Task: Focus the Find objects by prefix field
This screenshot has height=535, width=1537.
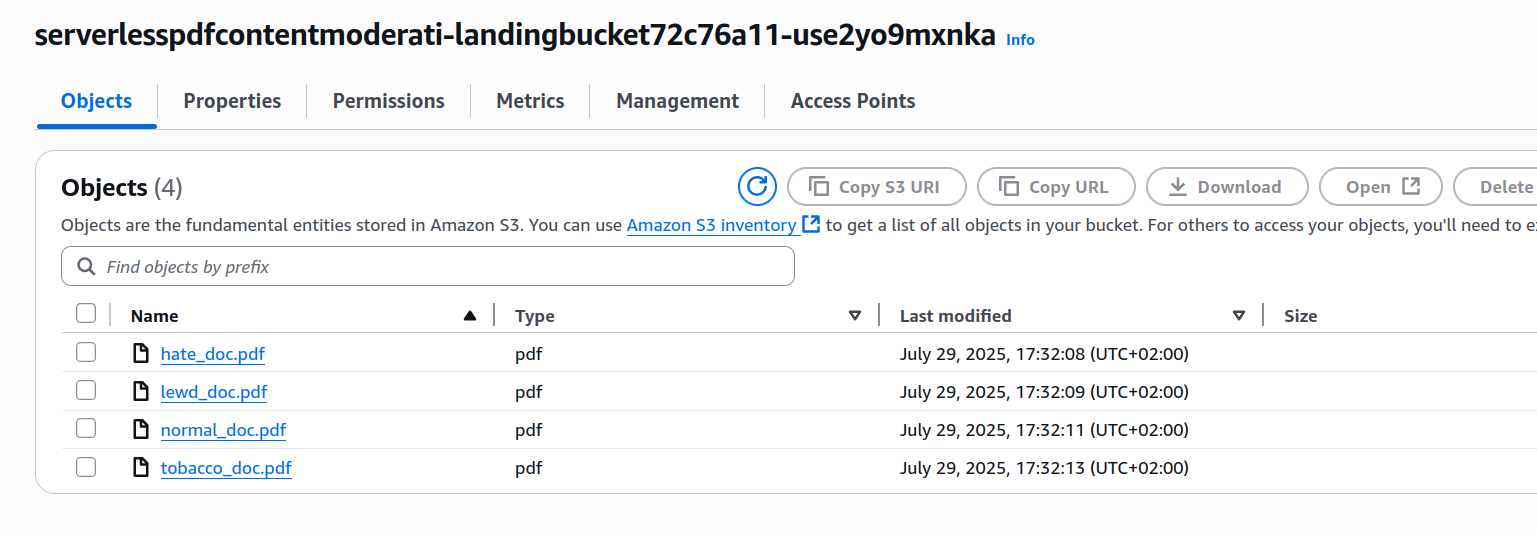Action: (x=428, y=267)
